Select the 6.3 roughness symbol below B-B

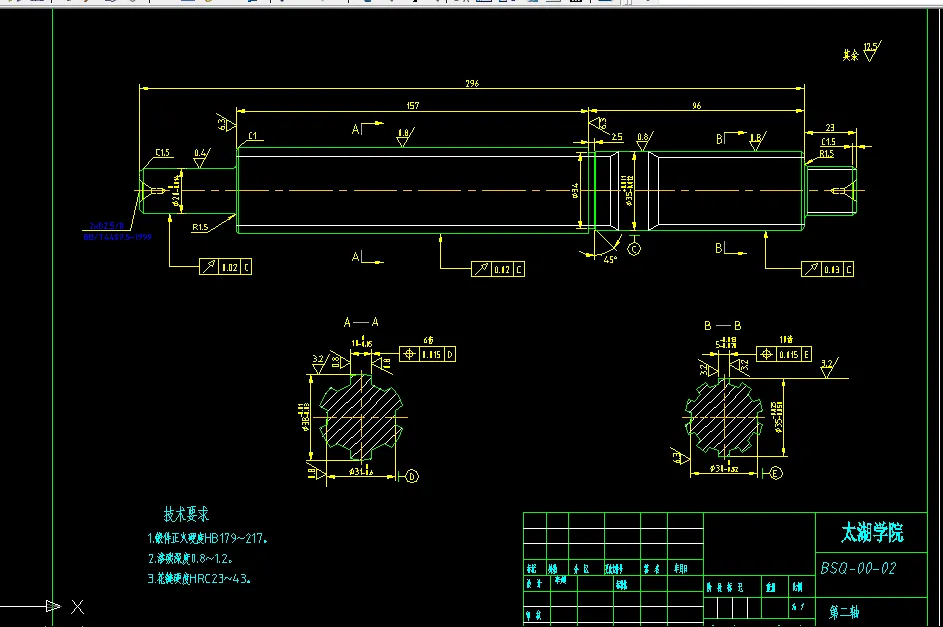680,456
